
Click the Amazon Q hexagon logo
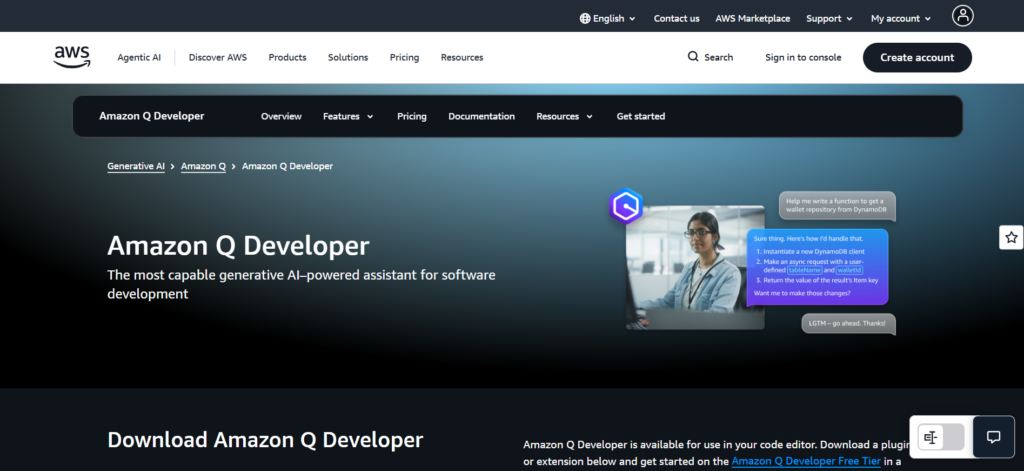pyautogui.click(x=626, y=206)
